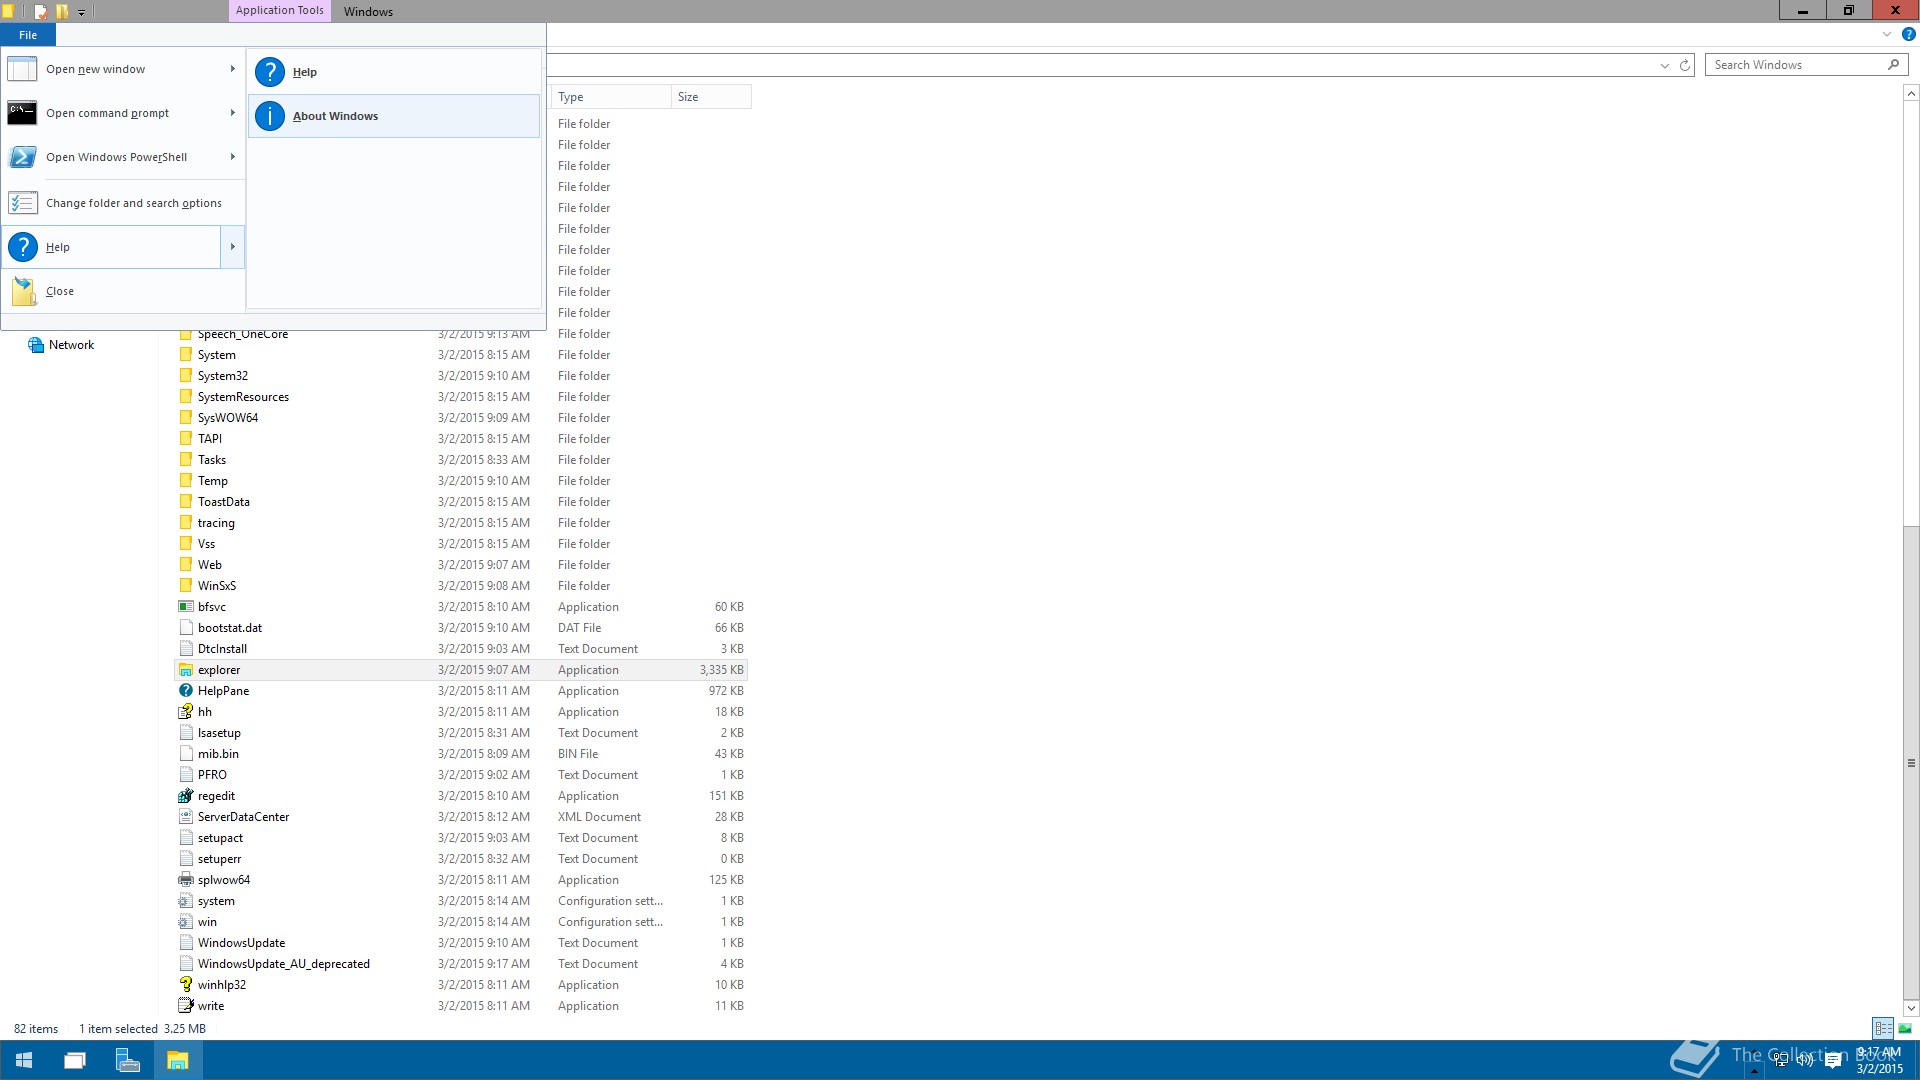The height and width of the screenshot is (1080, 1920).
Task: Click the scroll up arrow of file list
Action: (1911, 93)
